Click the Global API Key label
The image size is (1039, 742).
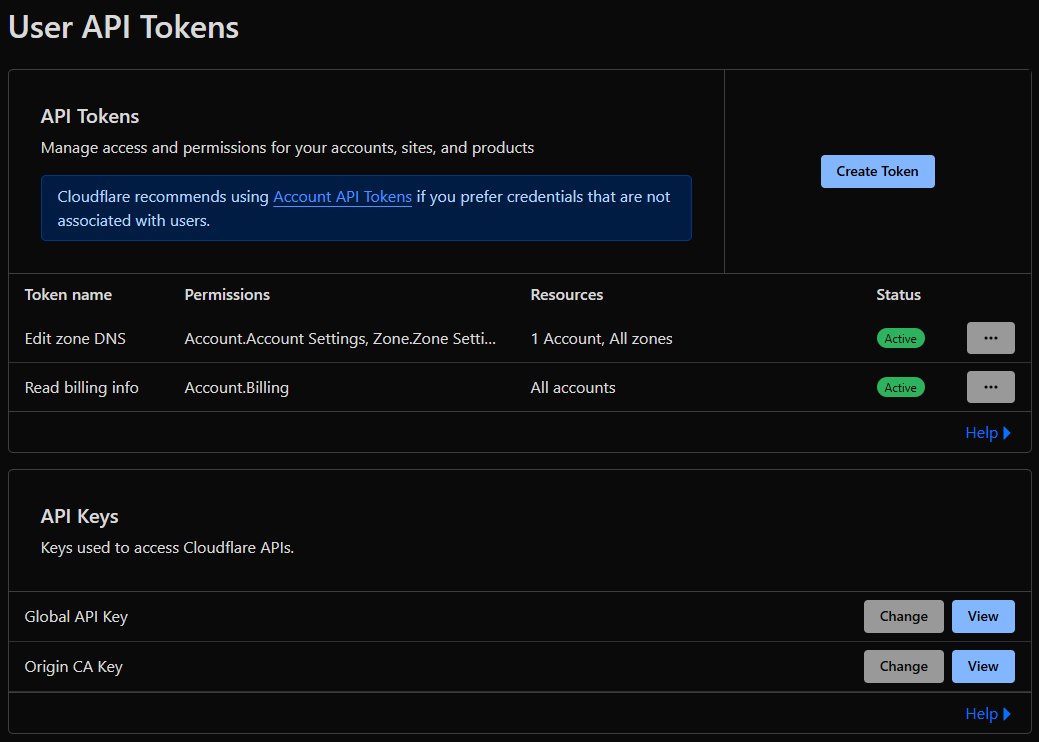click(x=76, y=617)
